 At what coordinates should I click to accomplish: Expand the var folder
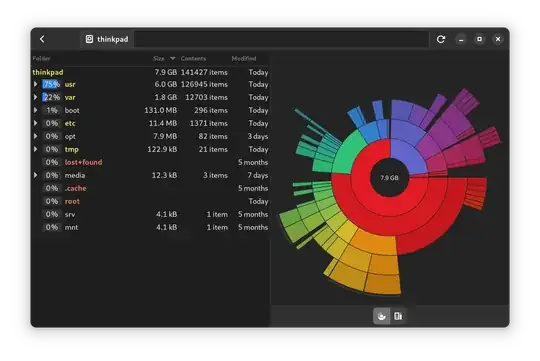tap(35, 97)
